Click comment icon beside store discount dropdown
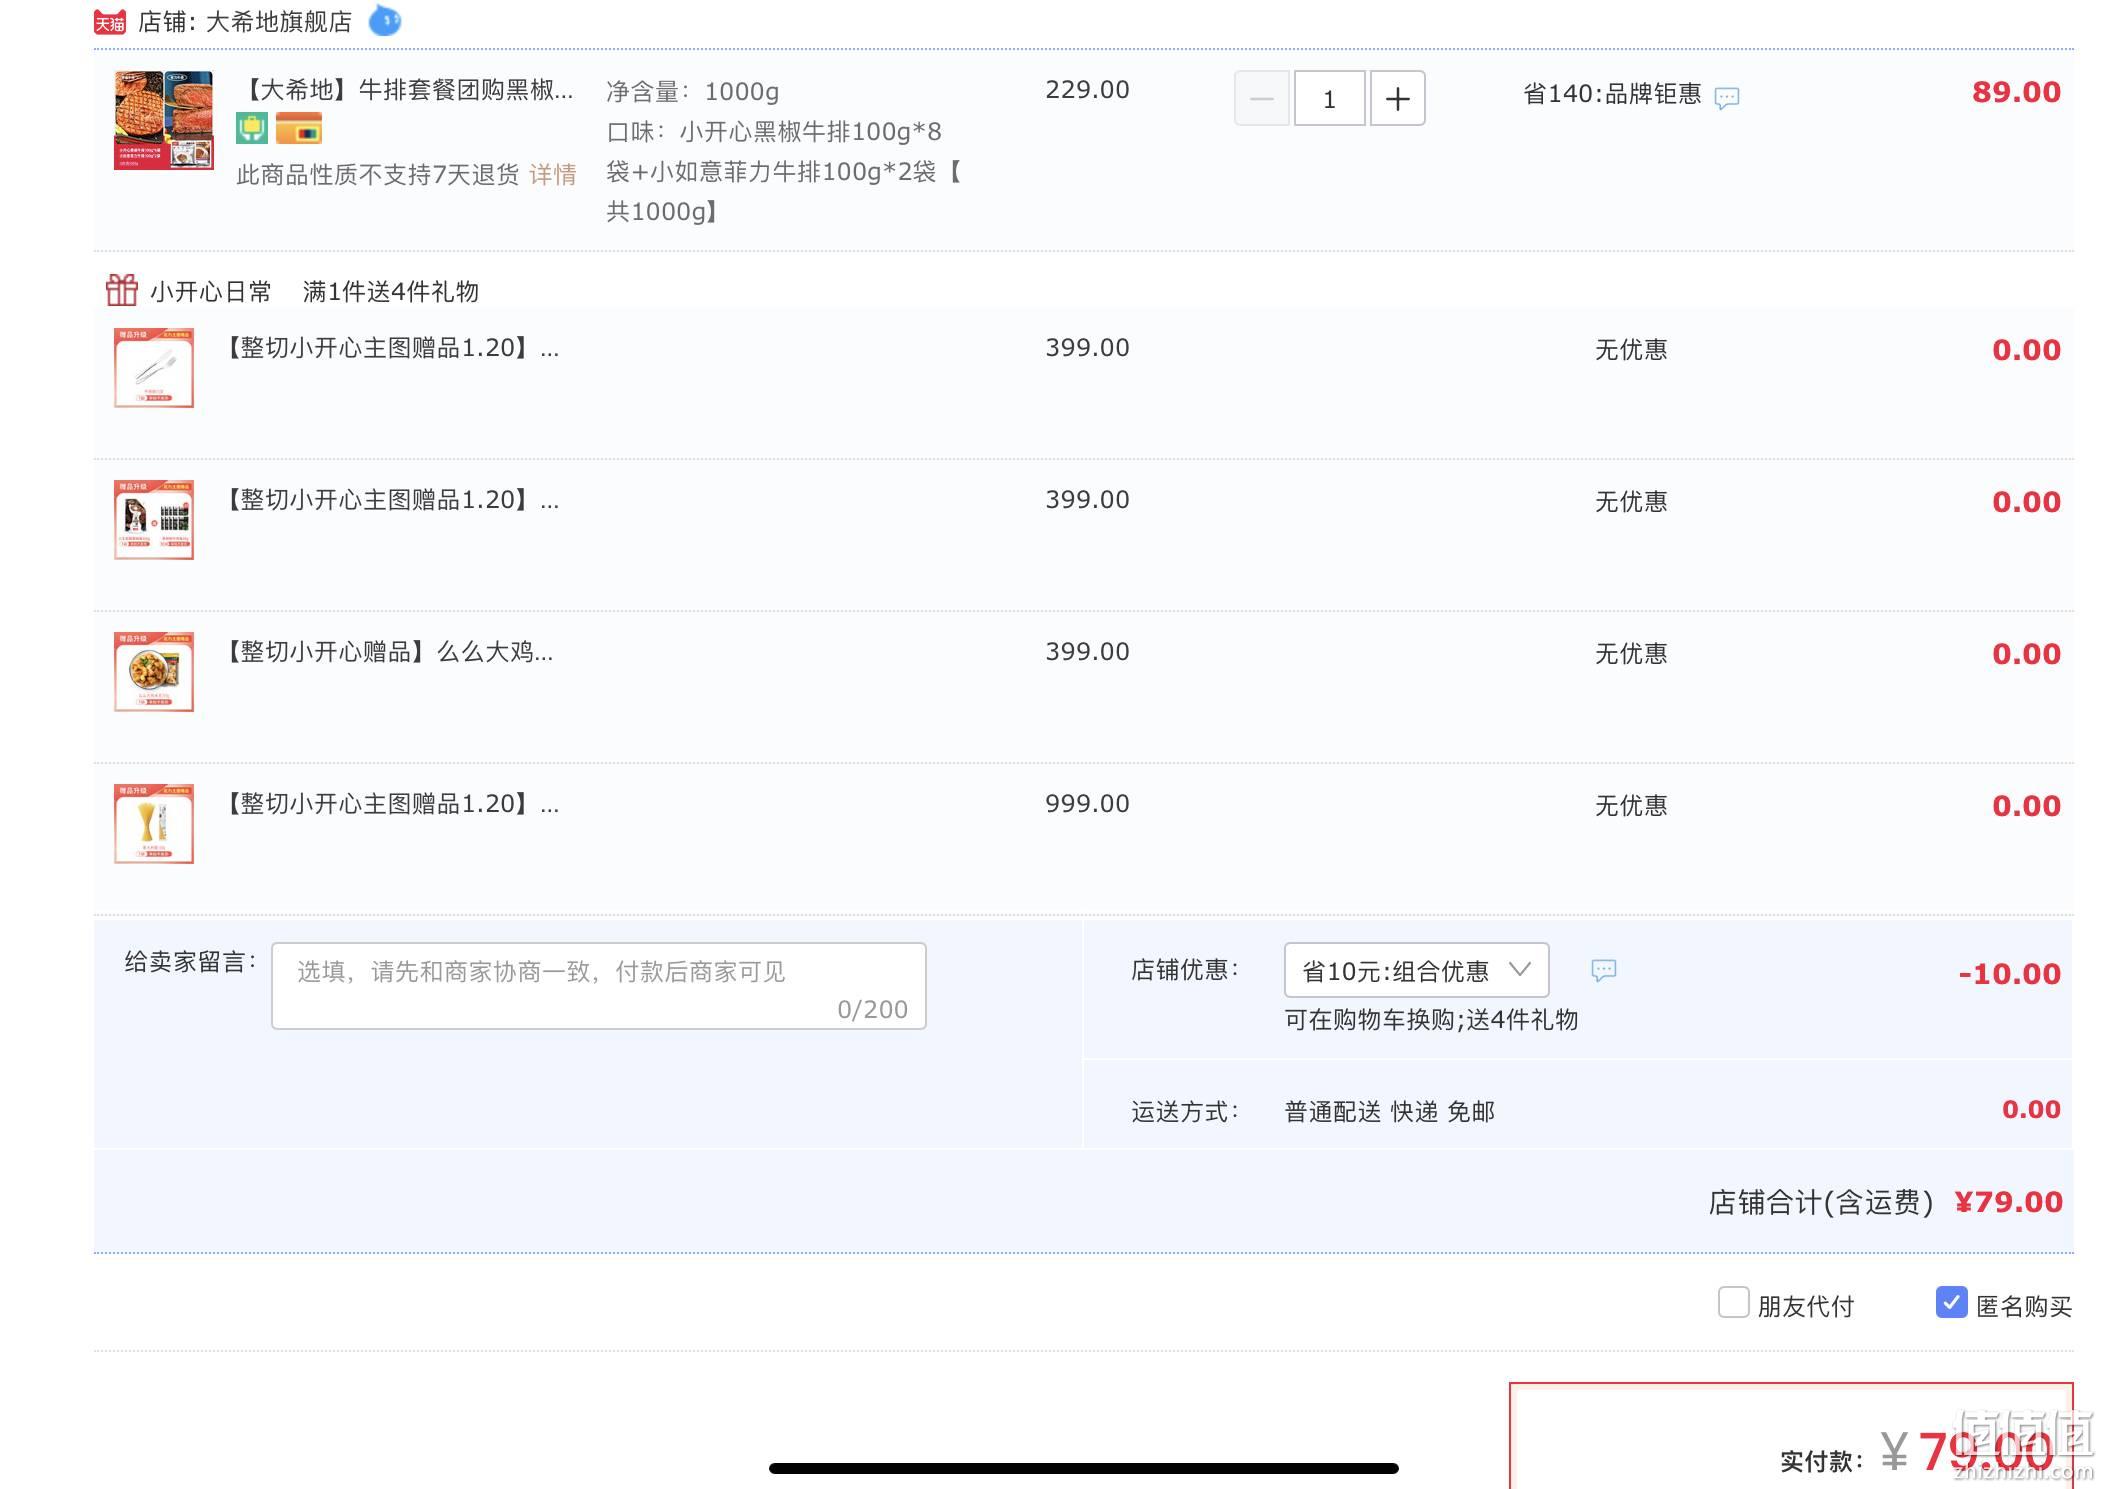 (1604, 970)
